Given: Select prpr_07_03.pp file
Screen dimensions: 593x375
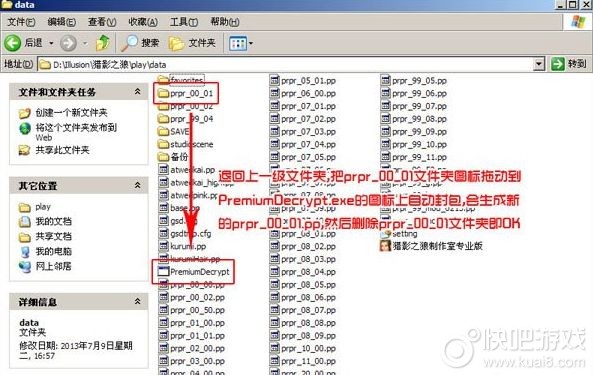Looking at the screenshot, I should coord(303,132).
